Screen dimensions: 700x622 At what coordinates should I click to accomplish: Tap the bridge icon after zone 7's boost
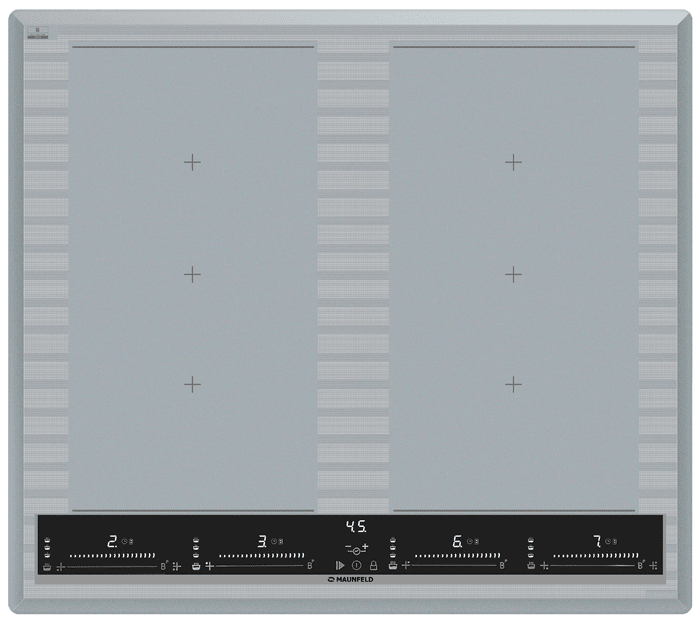pyautogui.click(x=654, y=566)
